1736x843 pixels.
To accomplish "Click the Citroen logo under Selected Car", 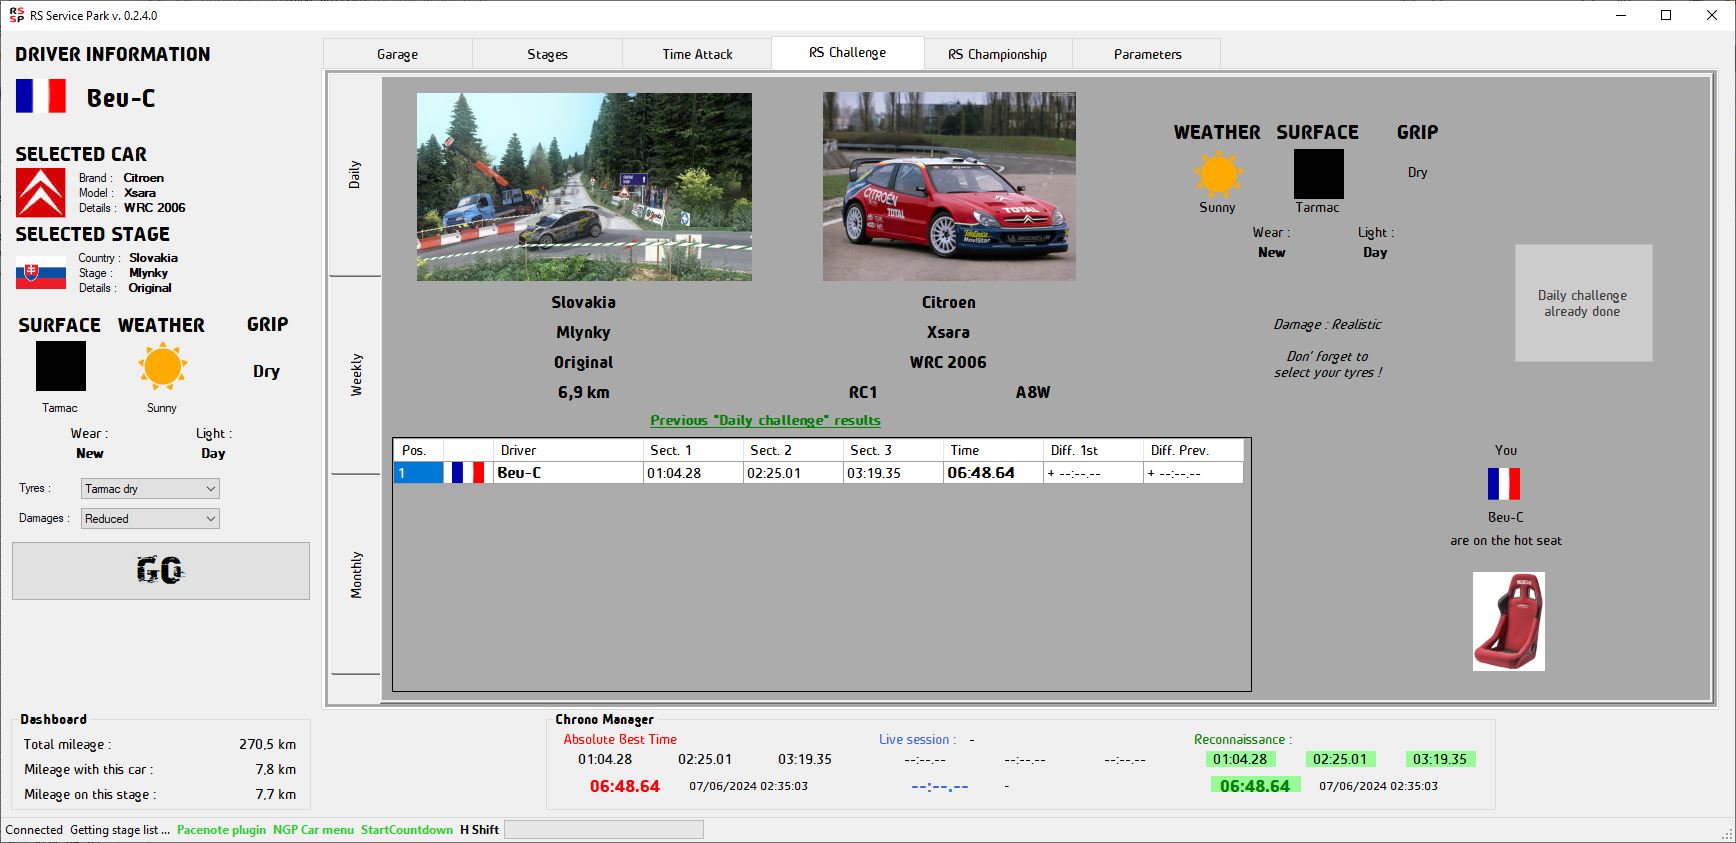I will click(41, 193).
